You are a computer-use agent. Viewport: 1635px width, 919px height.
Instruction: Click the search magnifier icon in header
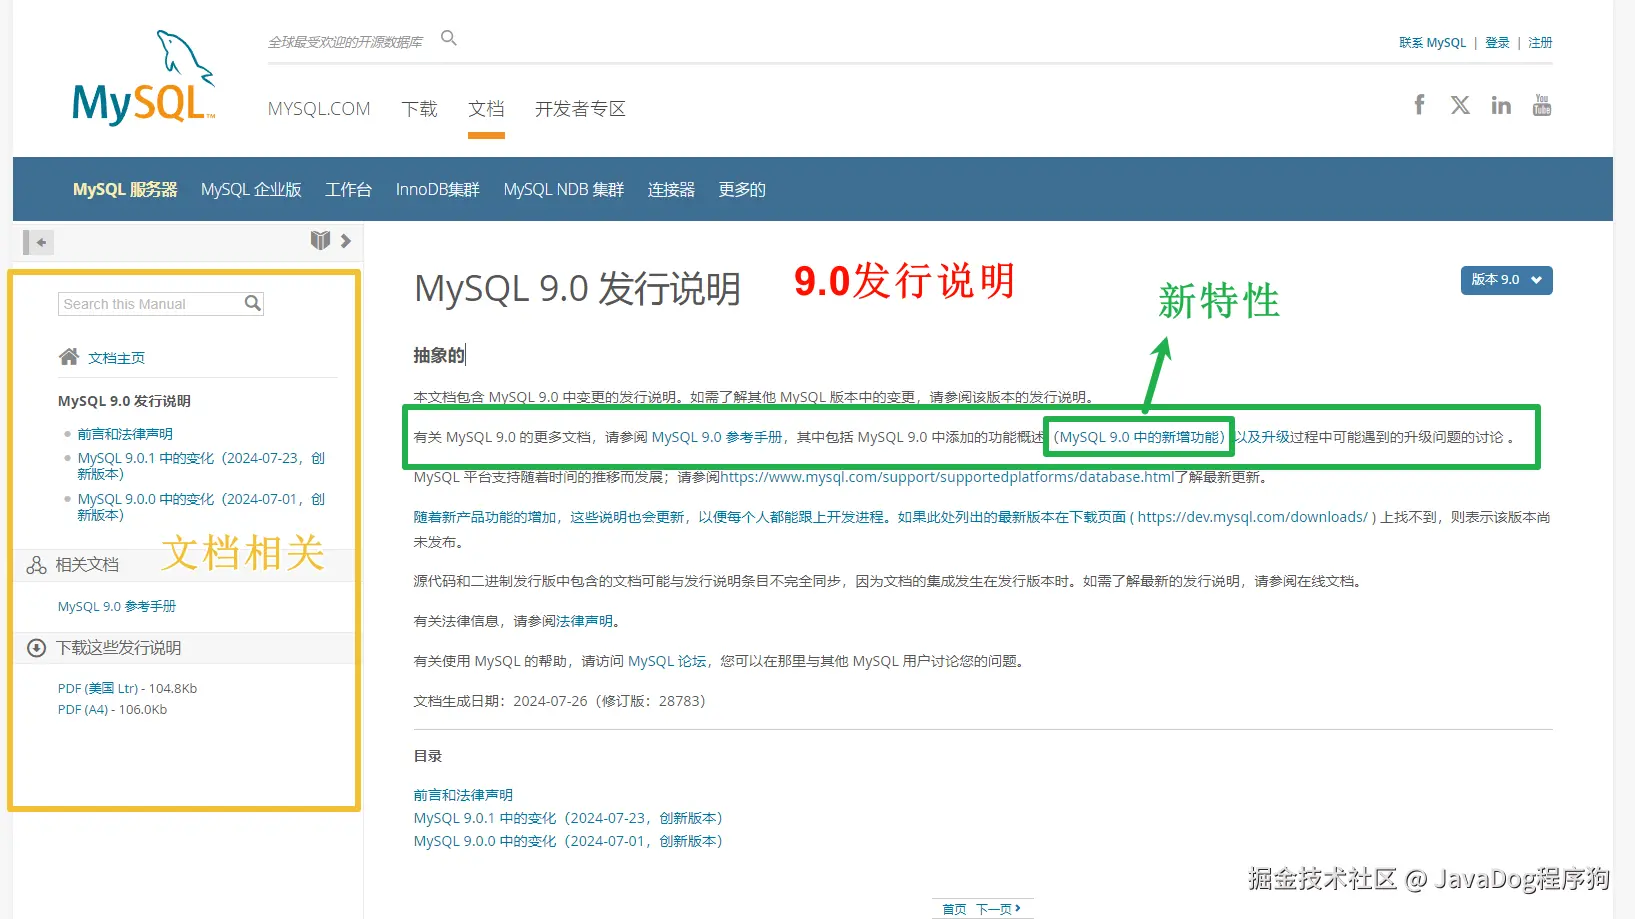449,38
